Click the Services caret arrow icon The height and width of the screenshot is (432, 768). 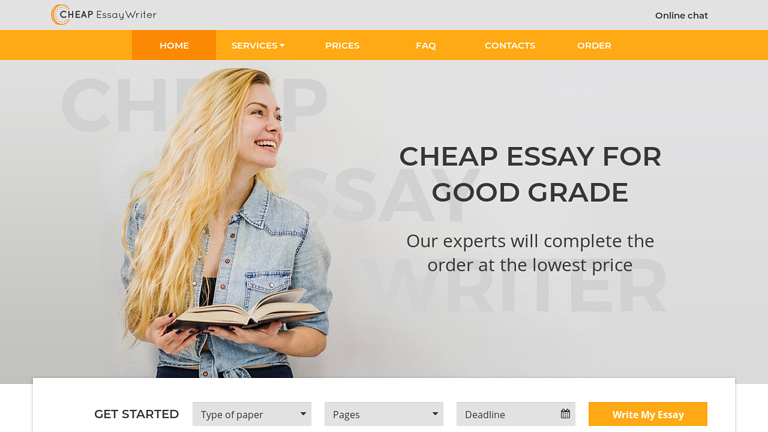coord(282,46)
